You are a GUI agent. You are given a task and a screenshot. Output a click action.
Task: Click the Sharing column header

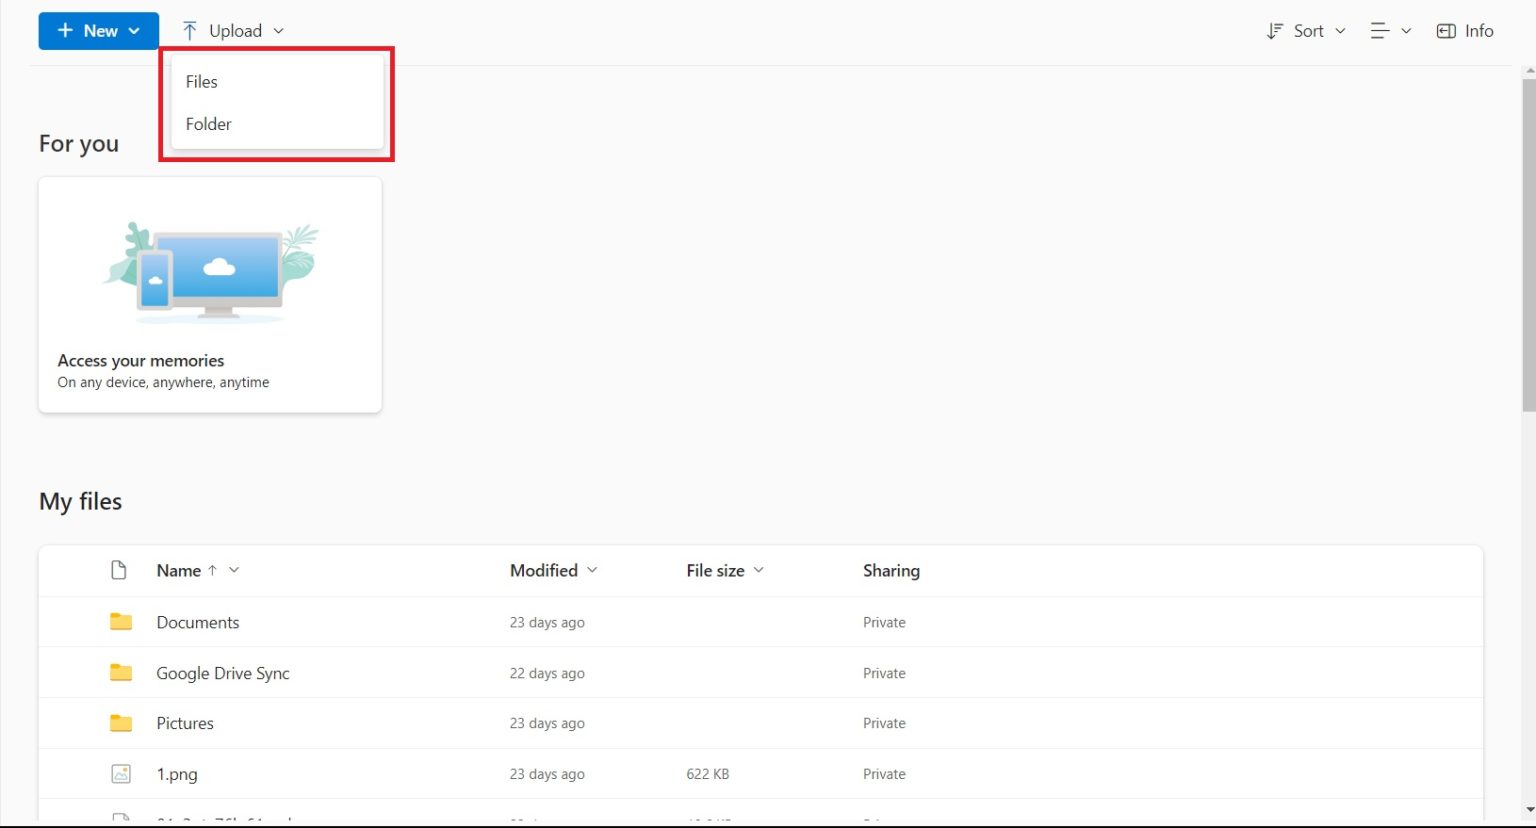click(891, 570)
